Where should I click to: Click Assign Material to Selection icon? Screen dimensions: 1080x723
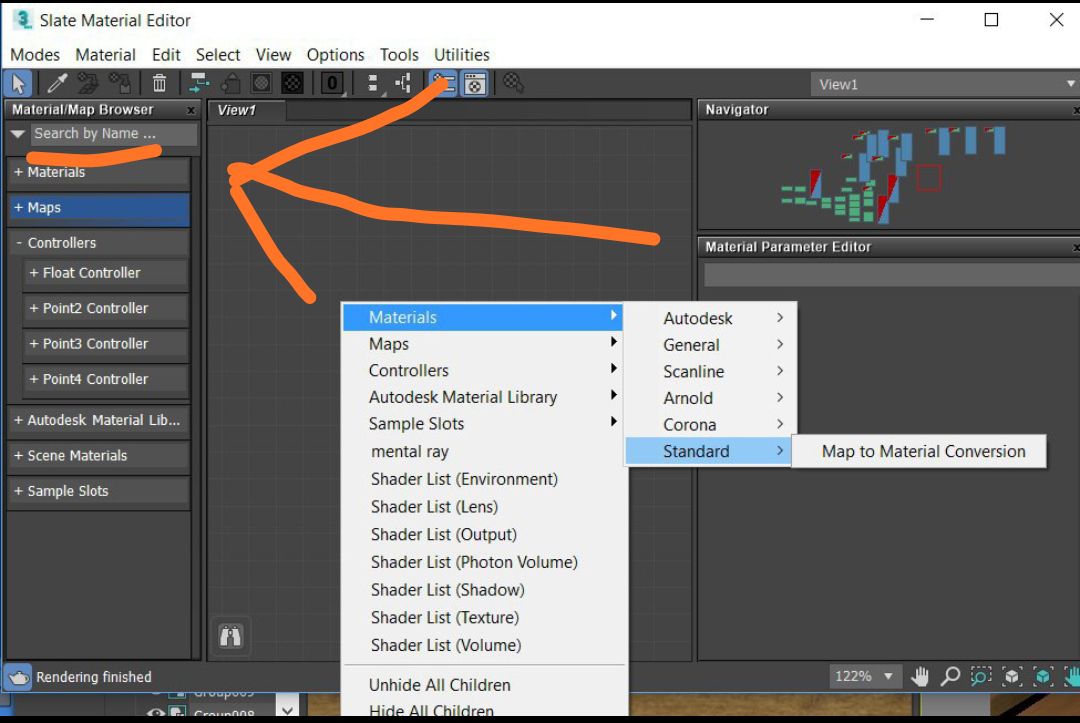pos(121,84)
